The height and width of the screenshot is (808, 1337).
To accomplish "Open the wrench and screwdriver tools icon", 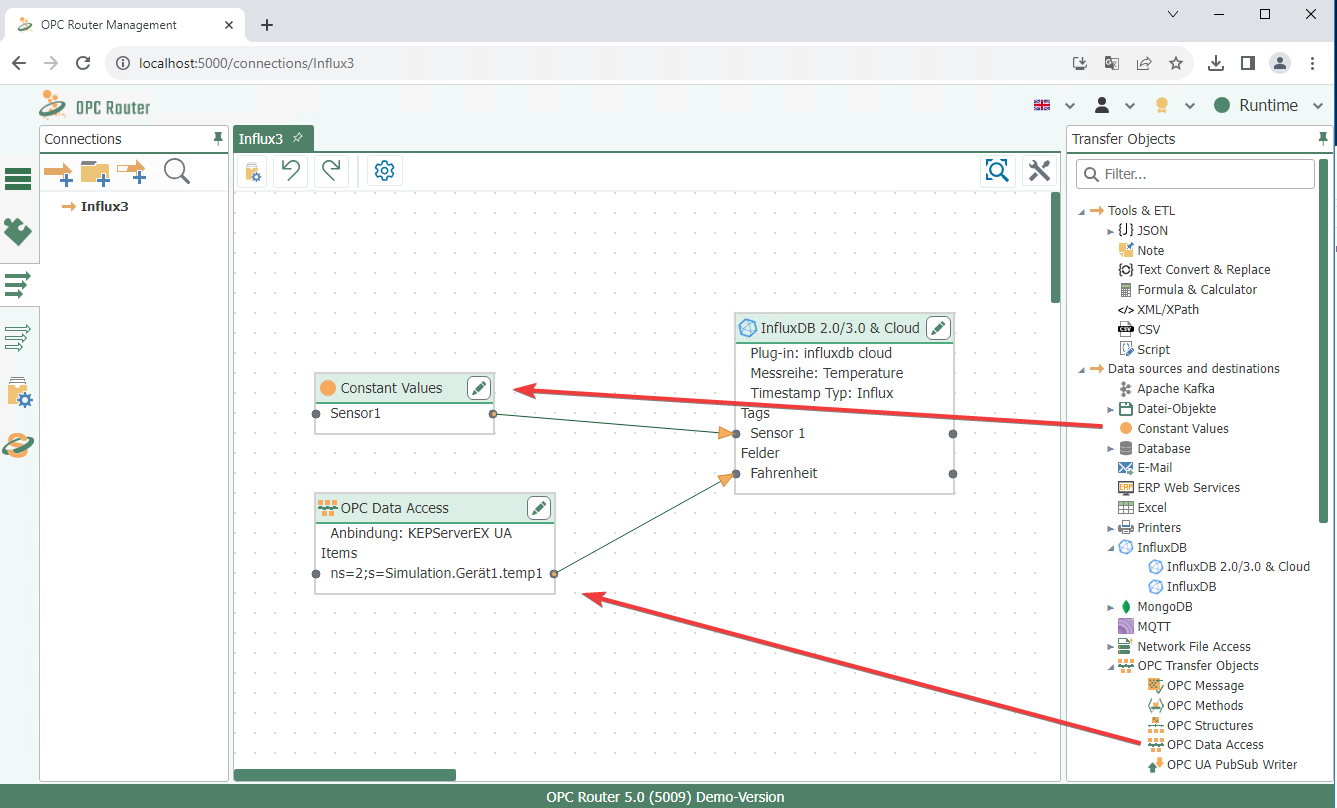I will pyautogui.click(x=1040, y=171).
